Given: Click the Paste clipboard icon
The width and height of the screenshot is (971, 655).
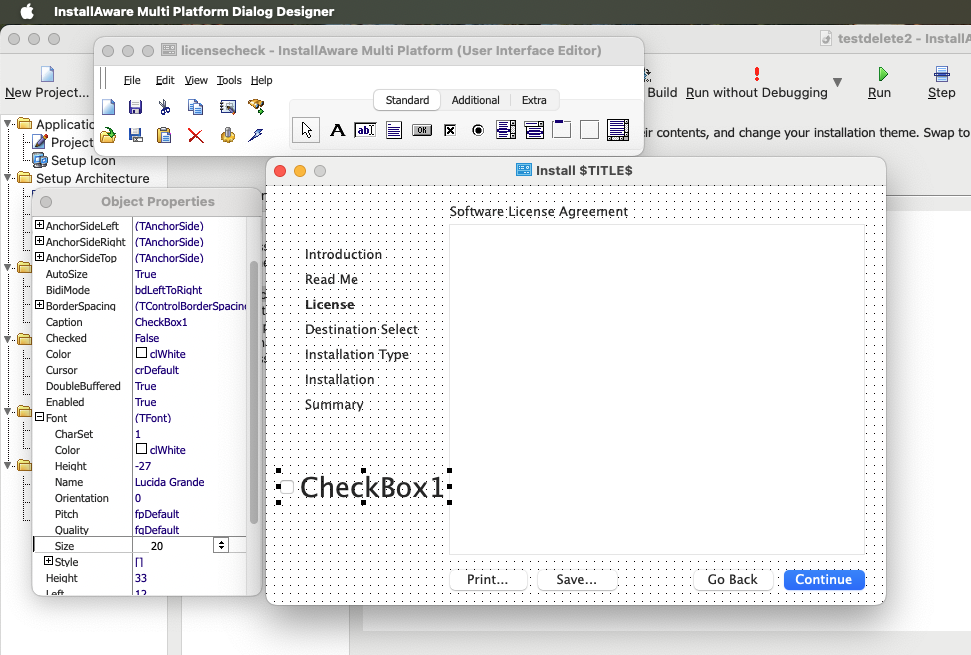Looking at the screenshot, I should pyautogui.click(x=164, y=135).
